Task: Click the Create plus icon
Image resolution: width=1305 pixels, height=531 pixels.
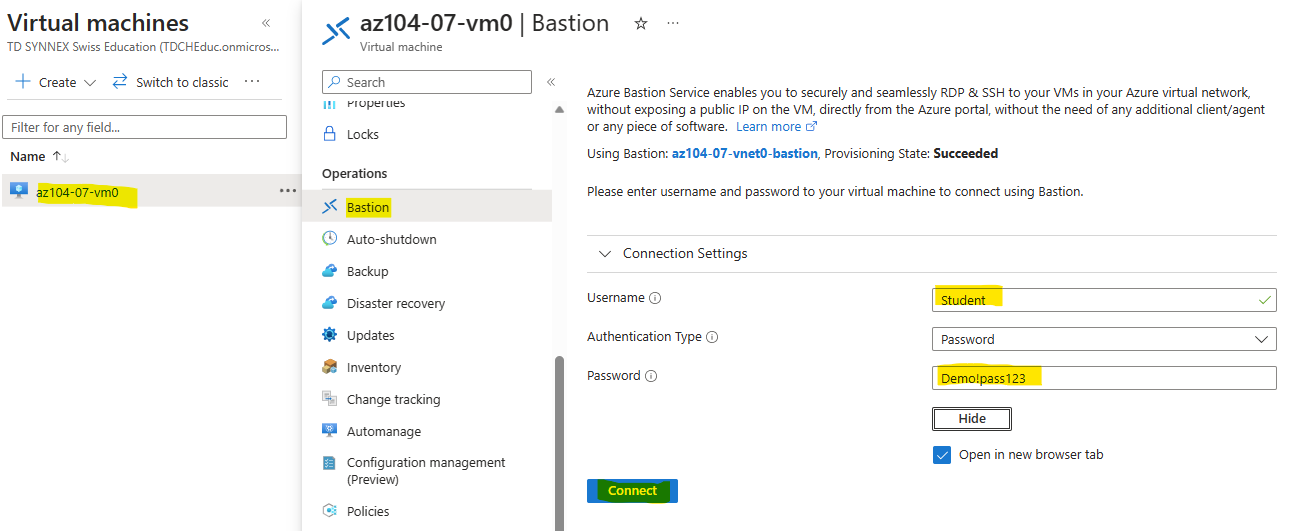Action: [x=23, y=82]
